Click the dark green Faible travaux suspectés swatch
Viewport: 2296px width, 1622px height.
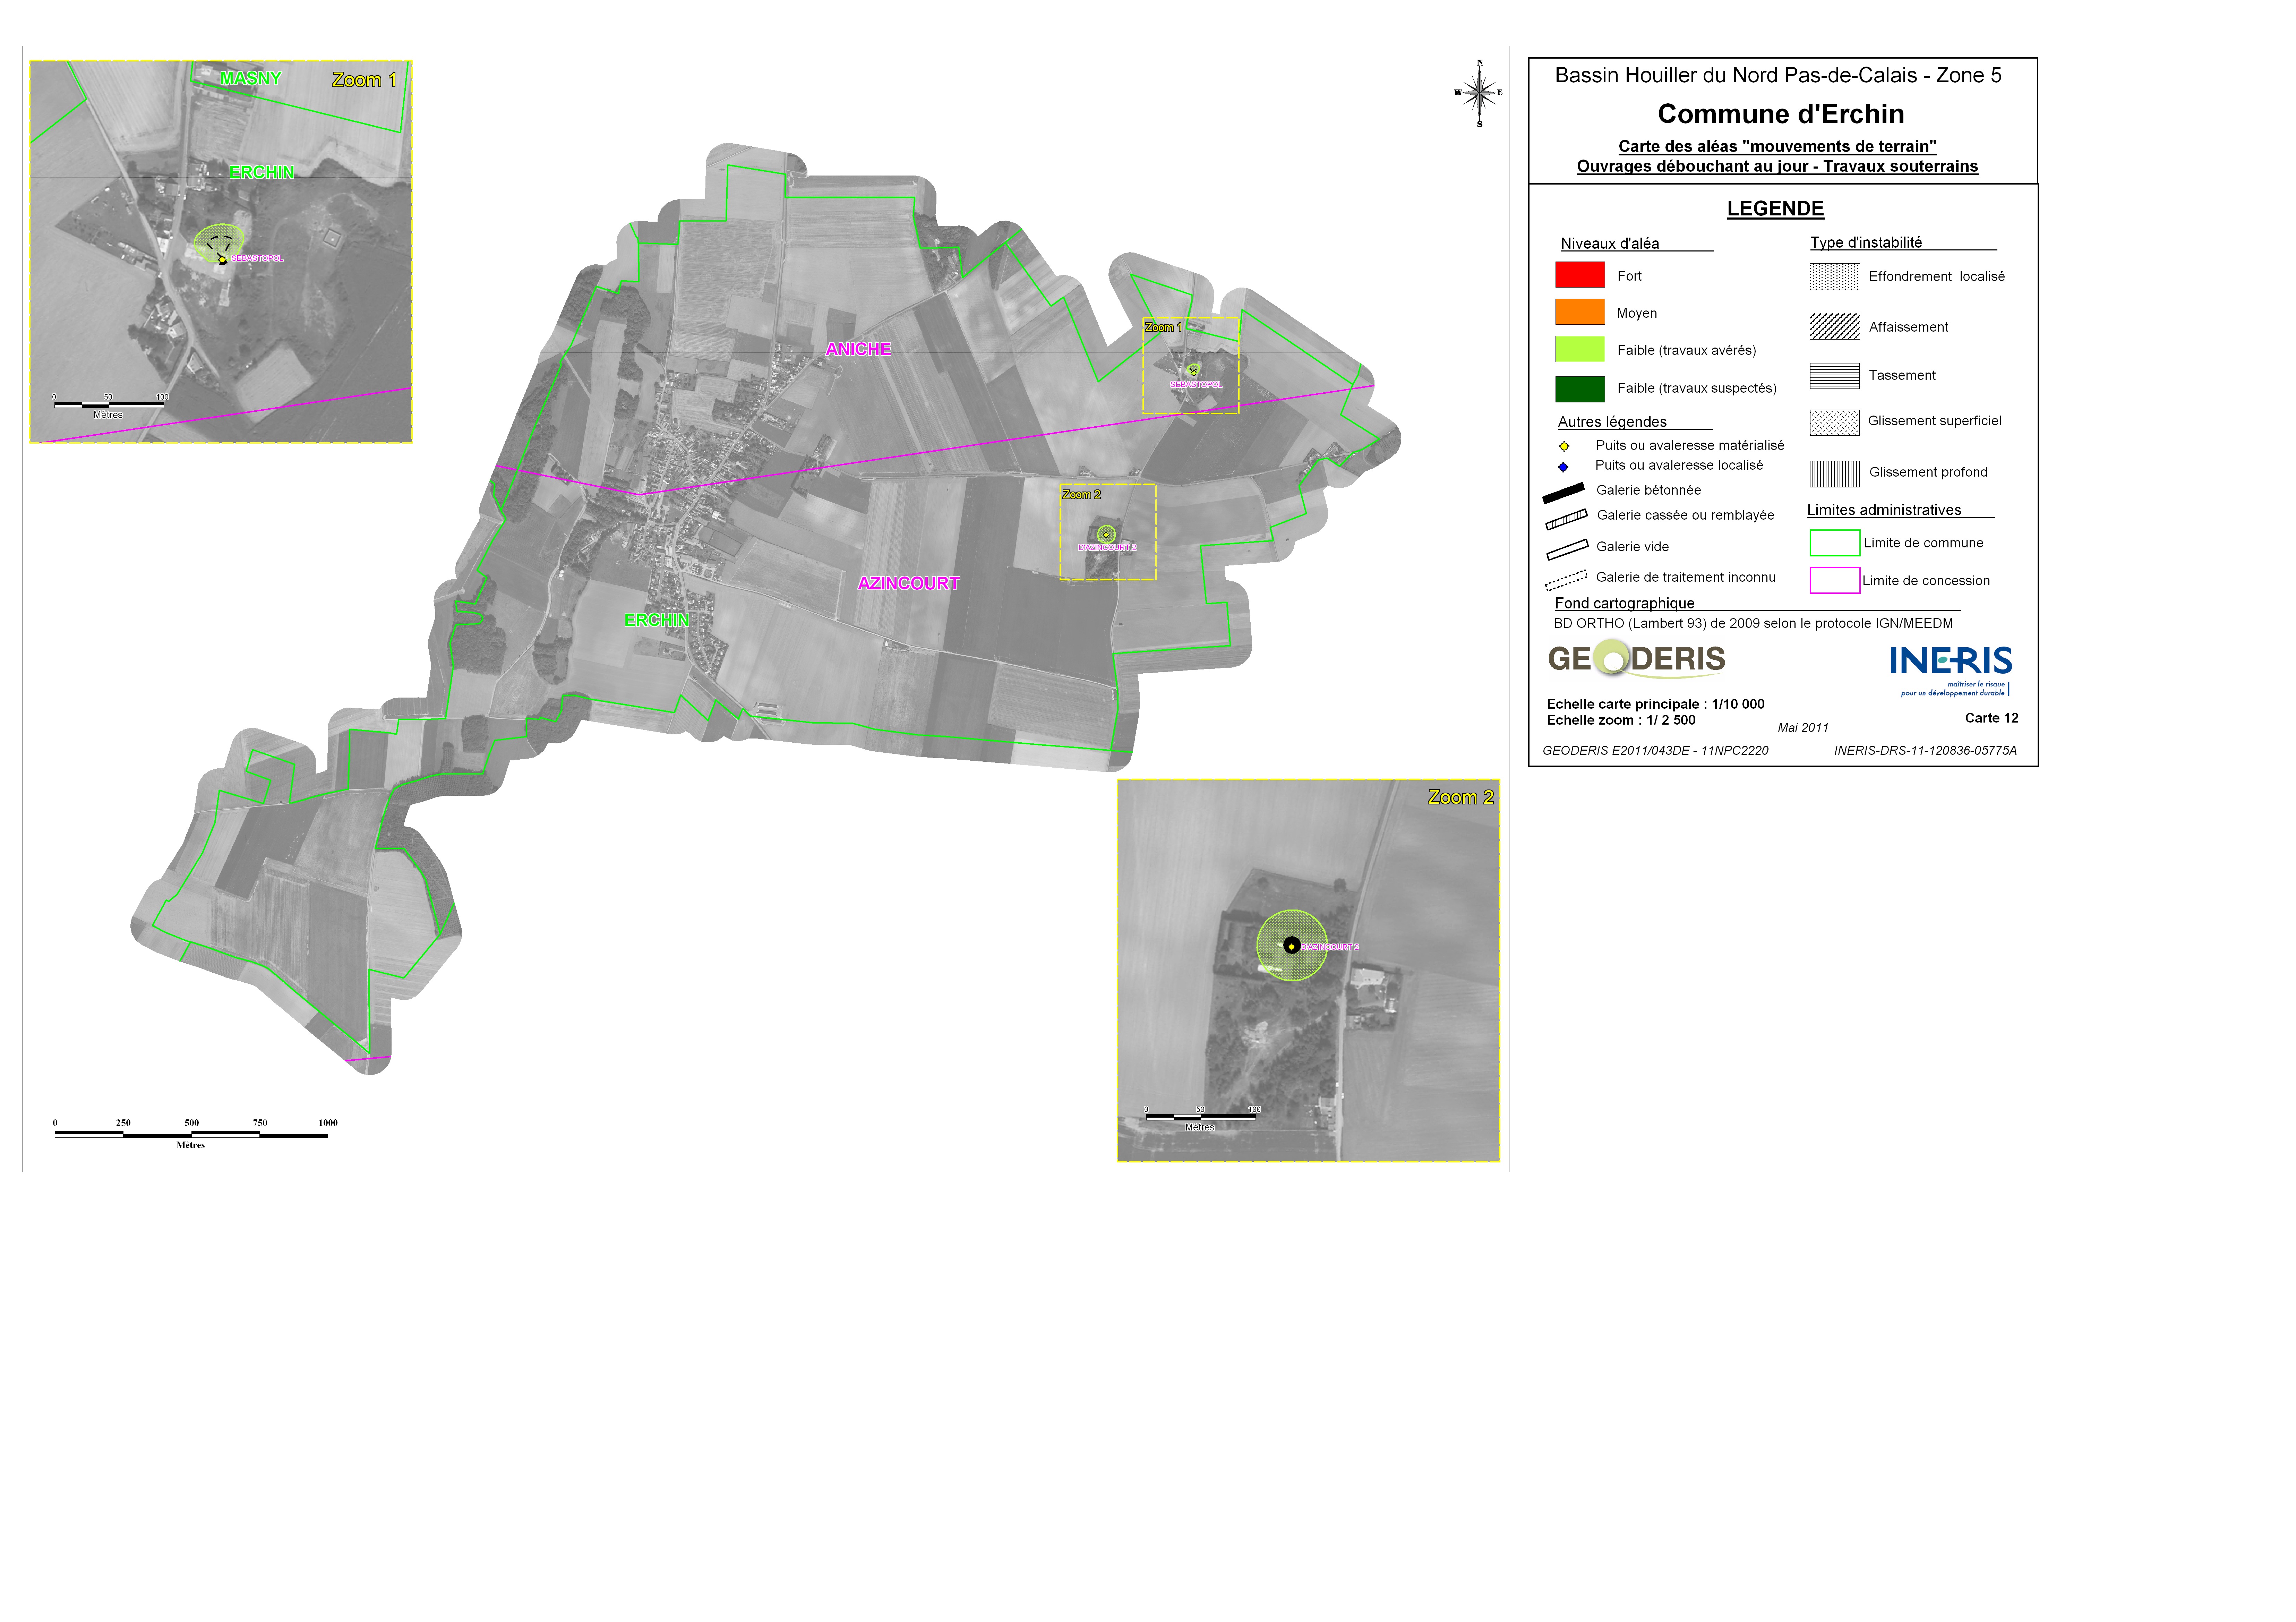pos(1580,388)
